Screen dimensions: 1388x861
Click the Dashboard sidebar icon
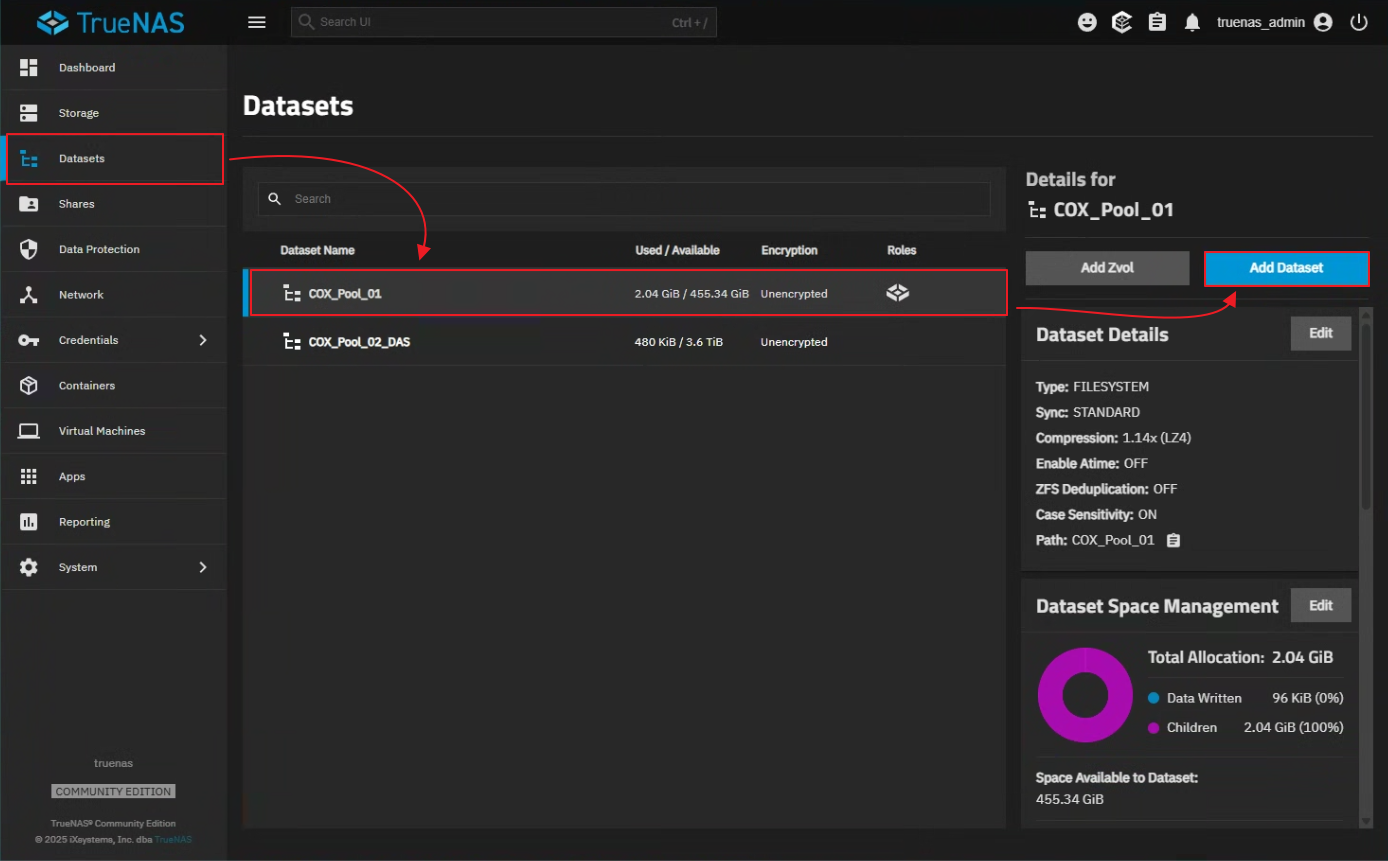[29, 67]
